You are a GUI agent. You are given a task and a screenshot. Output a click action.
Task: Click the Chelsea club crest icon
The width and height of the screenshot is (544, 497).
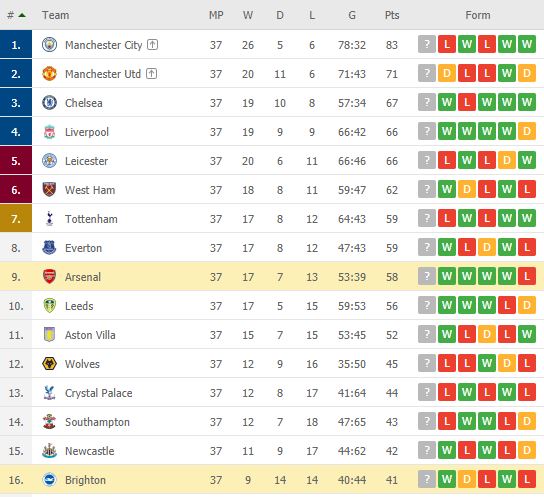[x=49, y=103]
